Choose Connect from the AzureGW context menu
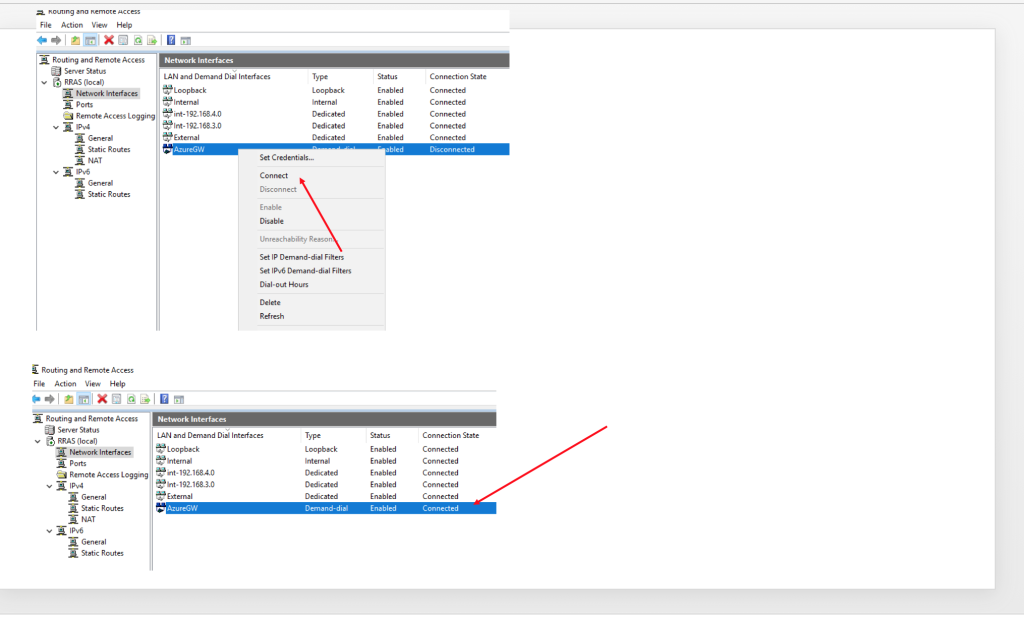 pyautogui.click(x=274, y=175)
